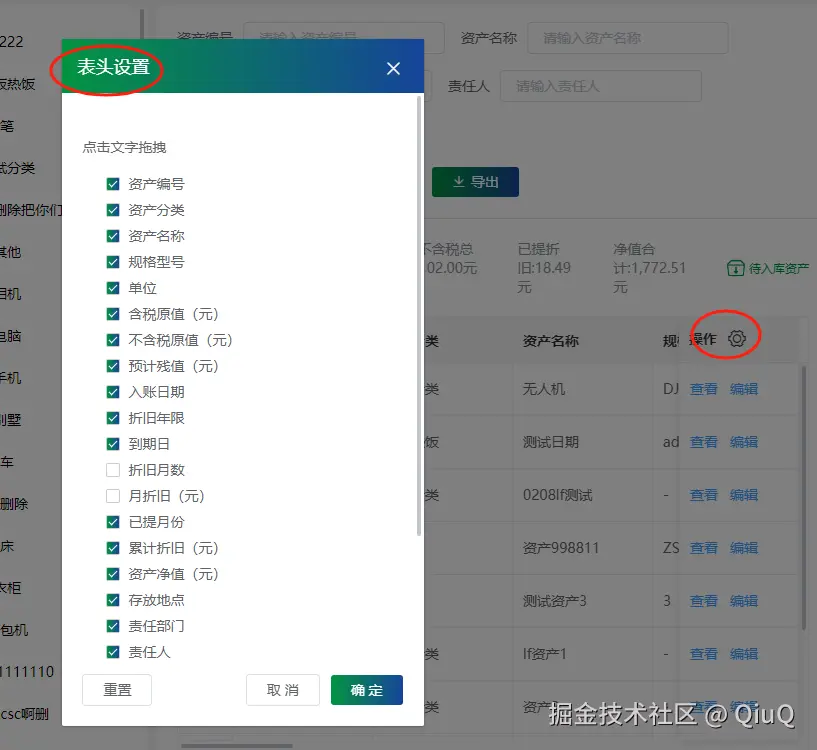Uncheck 资产净值（元） checkbox
The height and width of the screenshot is (750, 817).
click(113, 574)
